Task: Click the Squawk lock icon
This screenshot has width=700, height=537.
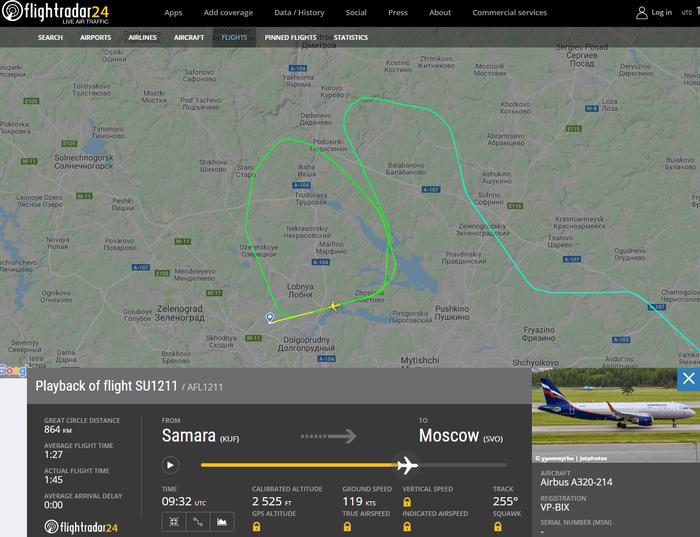Action: click(x=497, y=527)
